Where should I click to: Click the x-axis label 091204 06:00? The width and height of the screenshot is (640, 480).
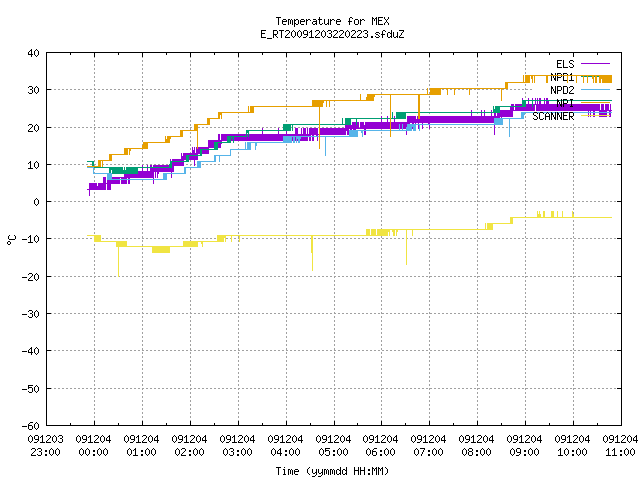point(380,446)
